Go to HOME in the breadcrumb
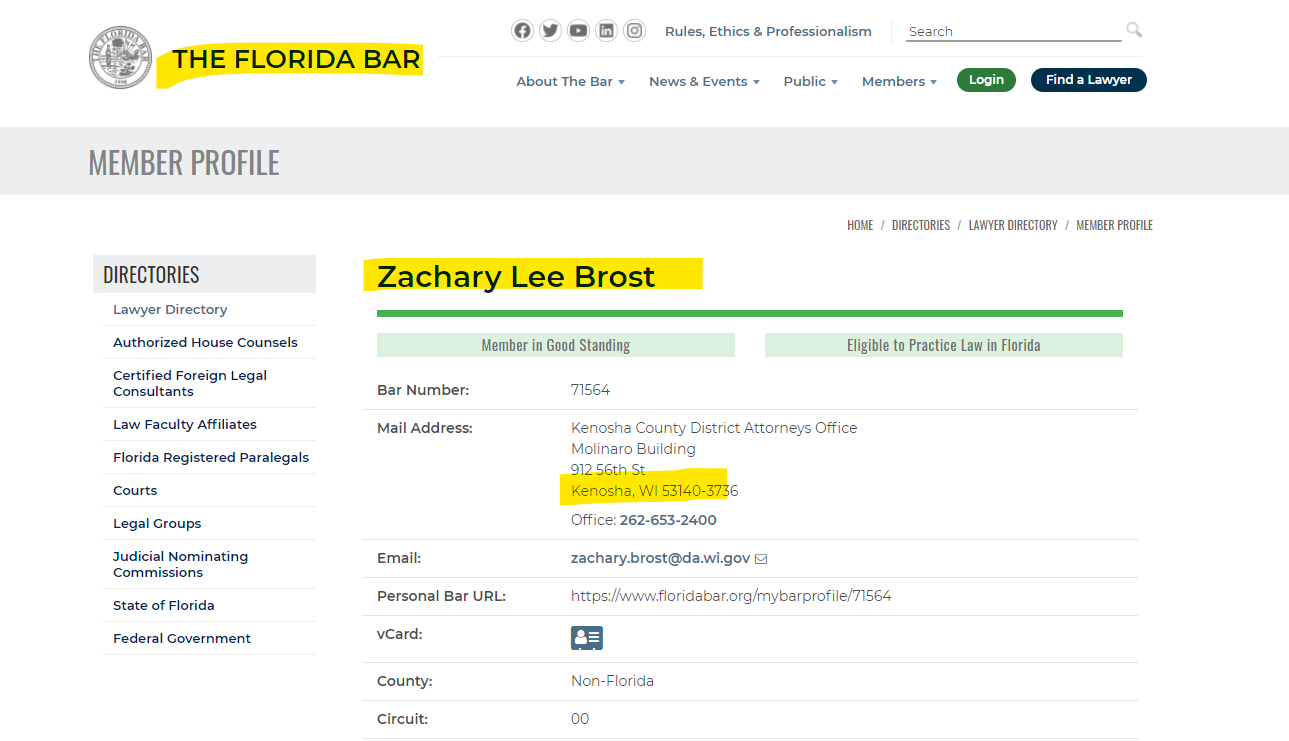The image size is (1289, 741). point(860,225)
